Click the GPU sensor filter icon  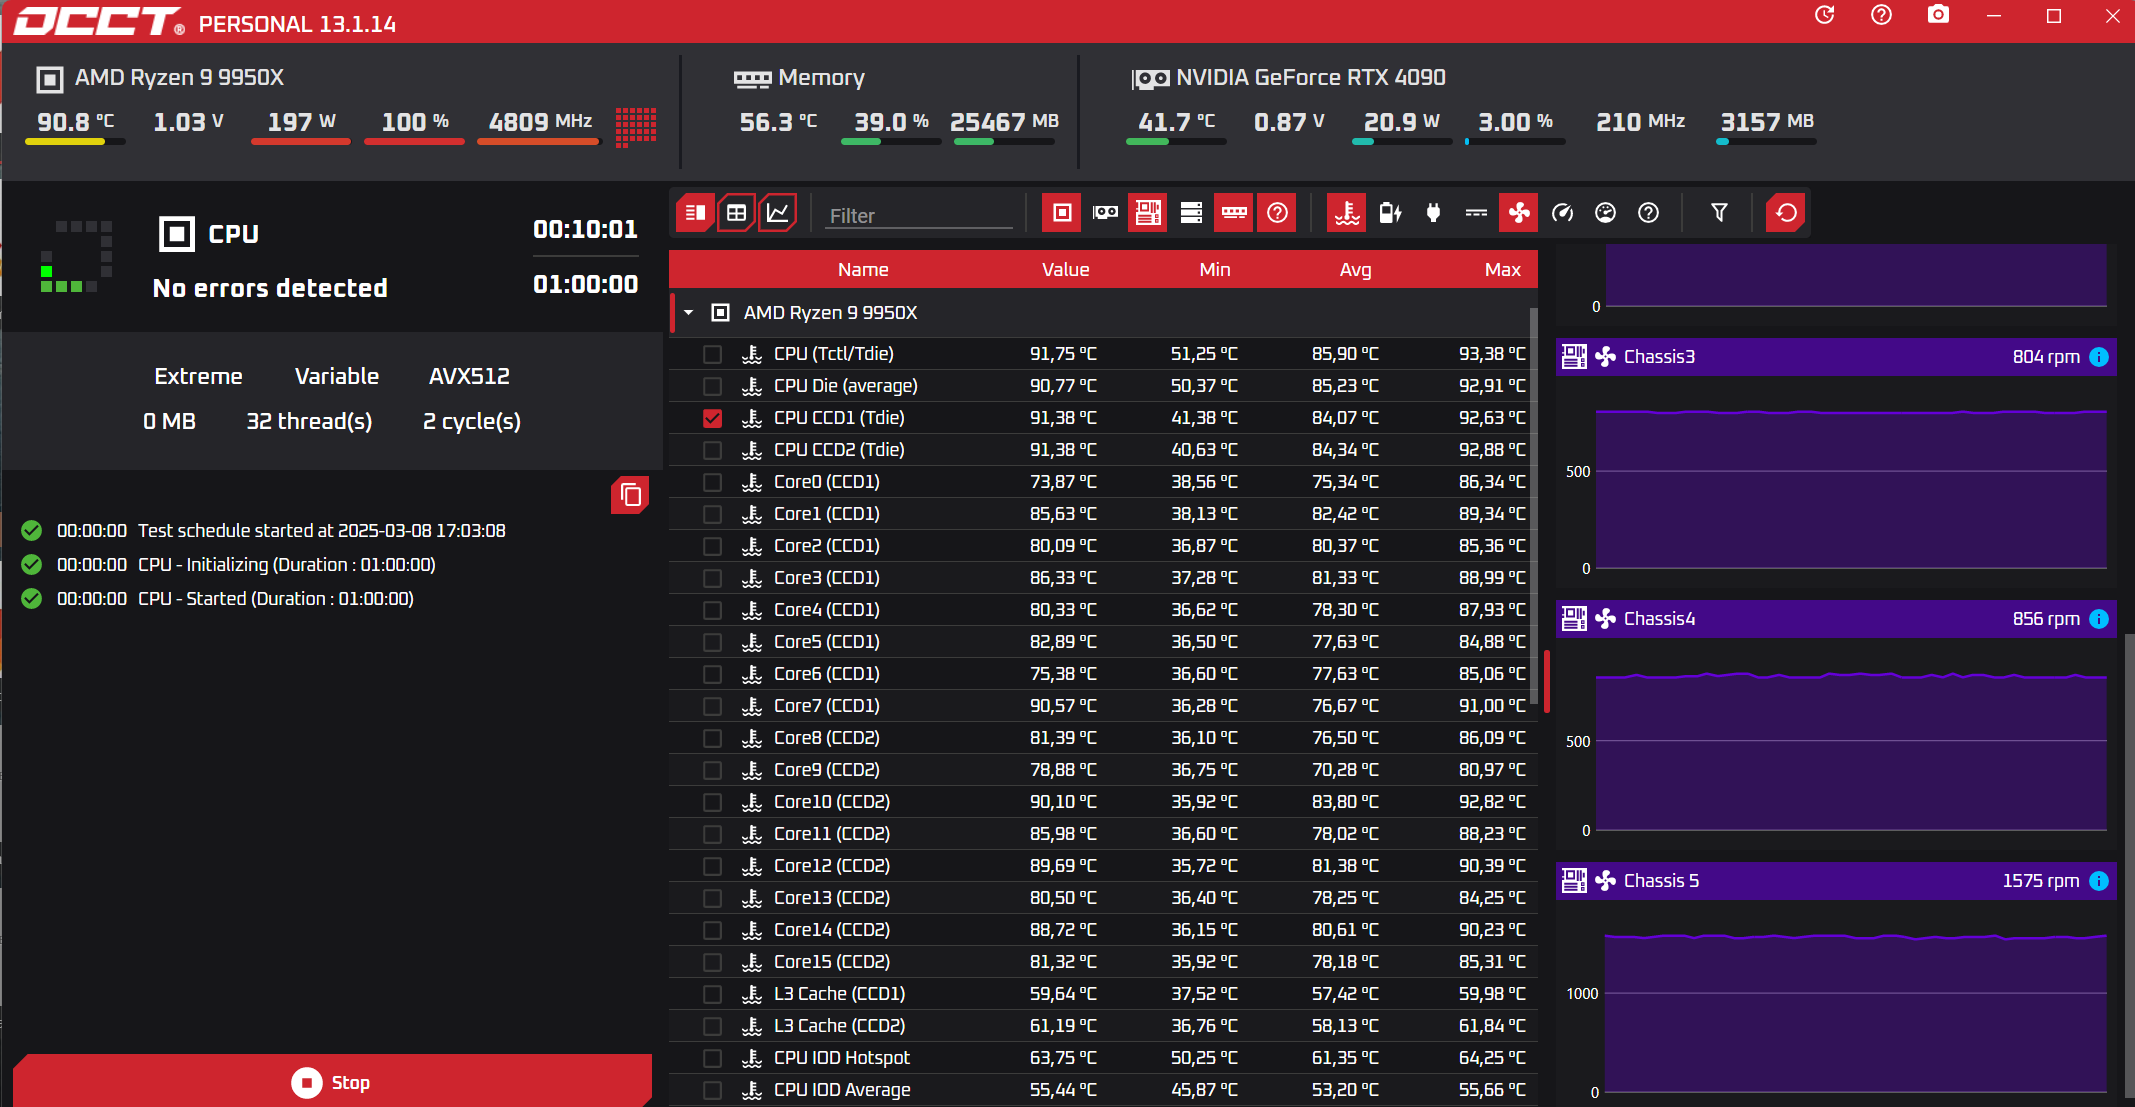(1105, 213)
